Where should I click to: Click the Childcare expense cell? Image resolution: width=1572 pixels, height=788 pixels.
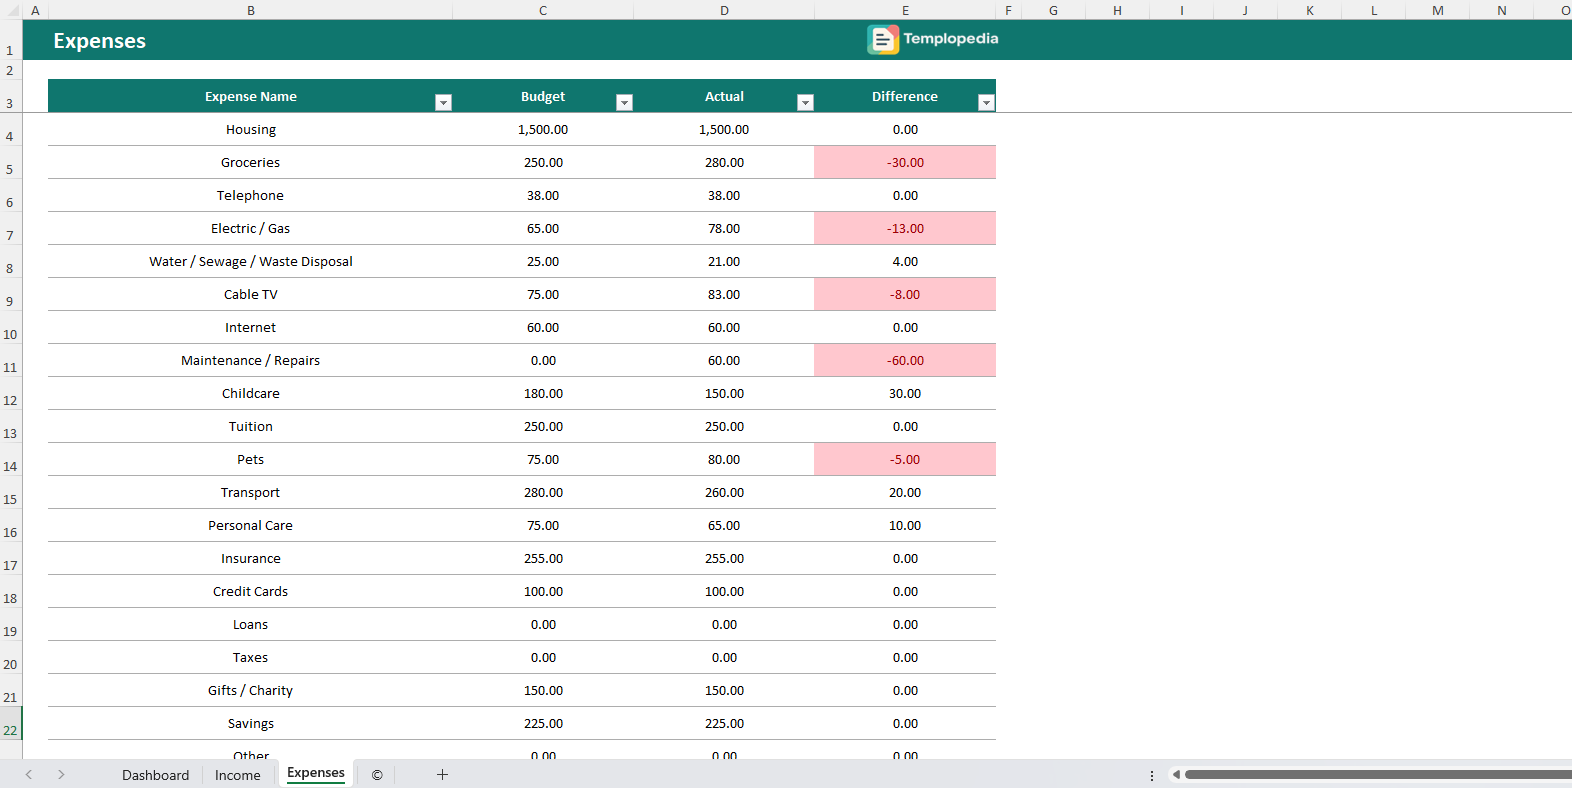[250, 394]
